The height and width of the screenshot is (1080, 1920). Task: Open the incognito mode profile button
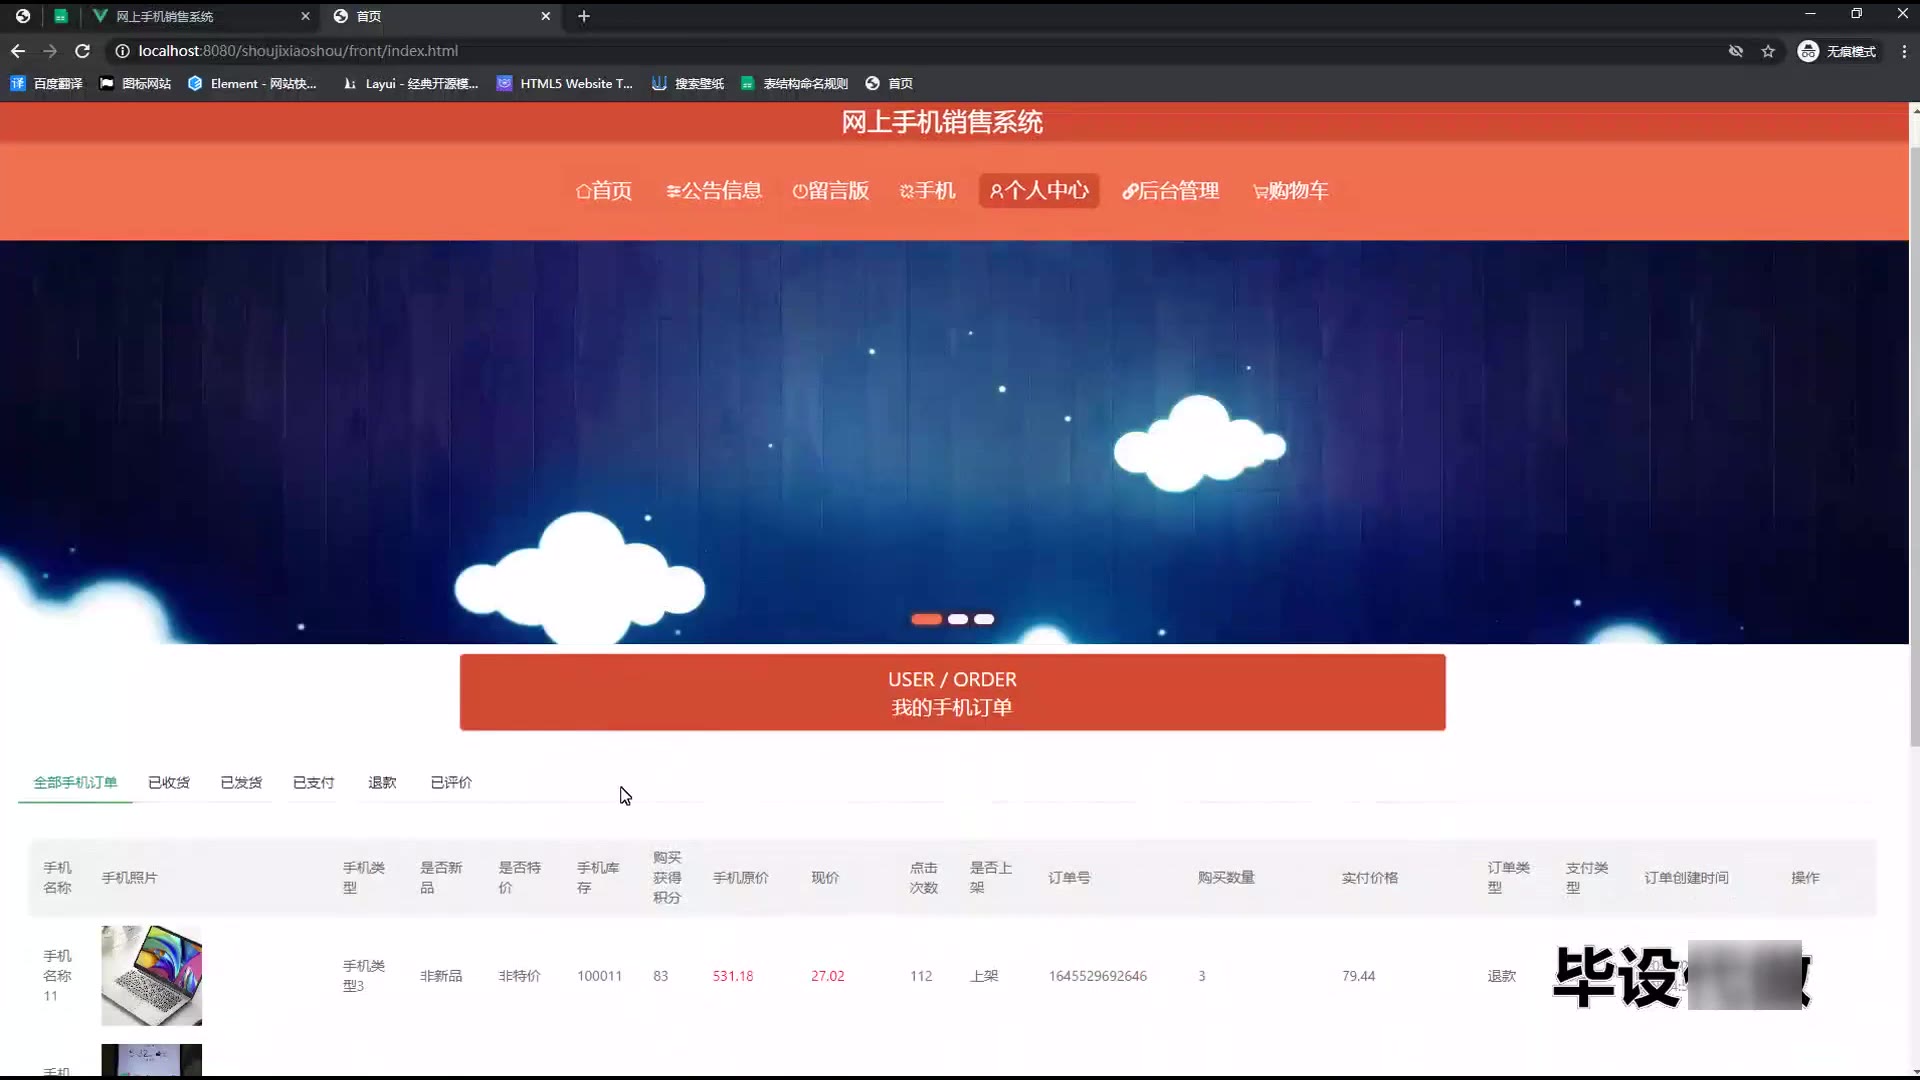(1837, 51)
